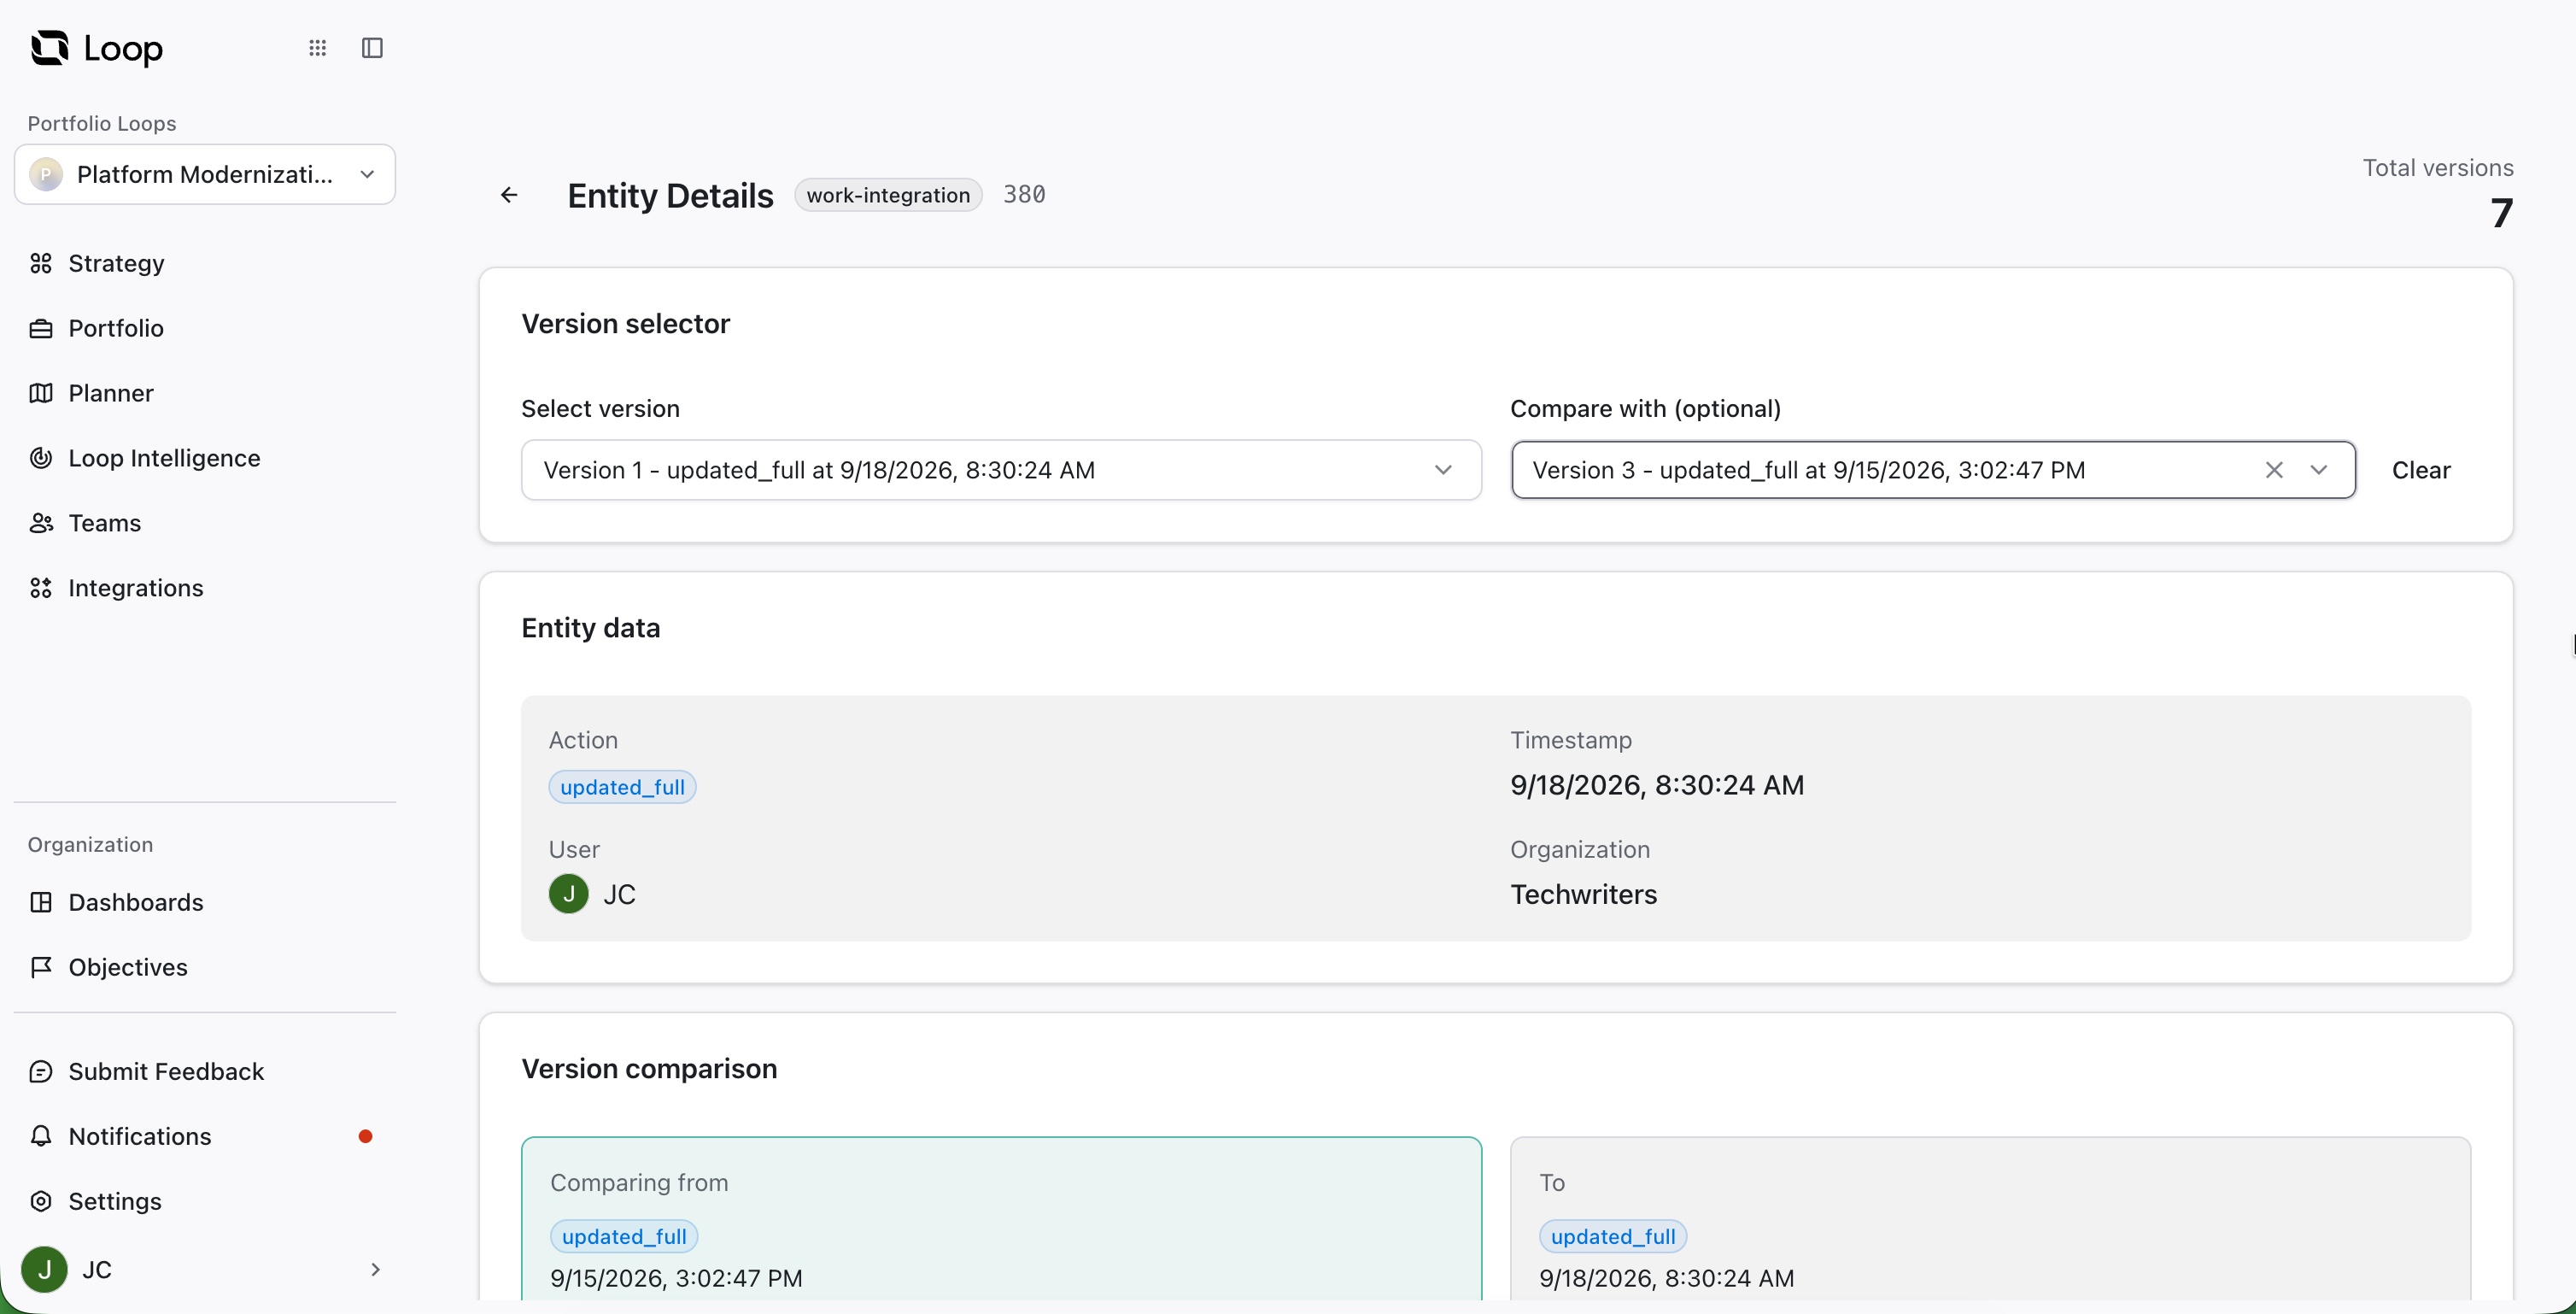2576x1314 pixels.
Task: Click updated_full badge in Comparing from card
Action: tap(624, 1236)
